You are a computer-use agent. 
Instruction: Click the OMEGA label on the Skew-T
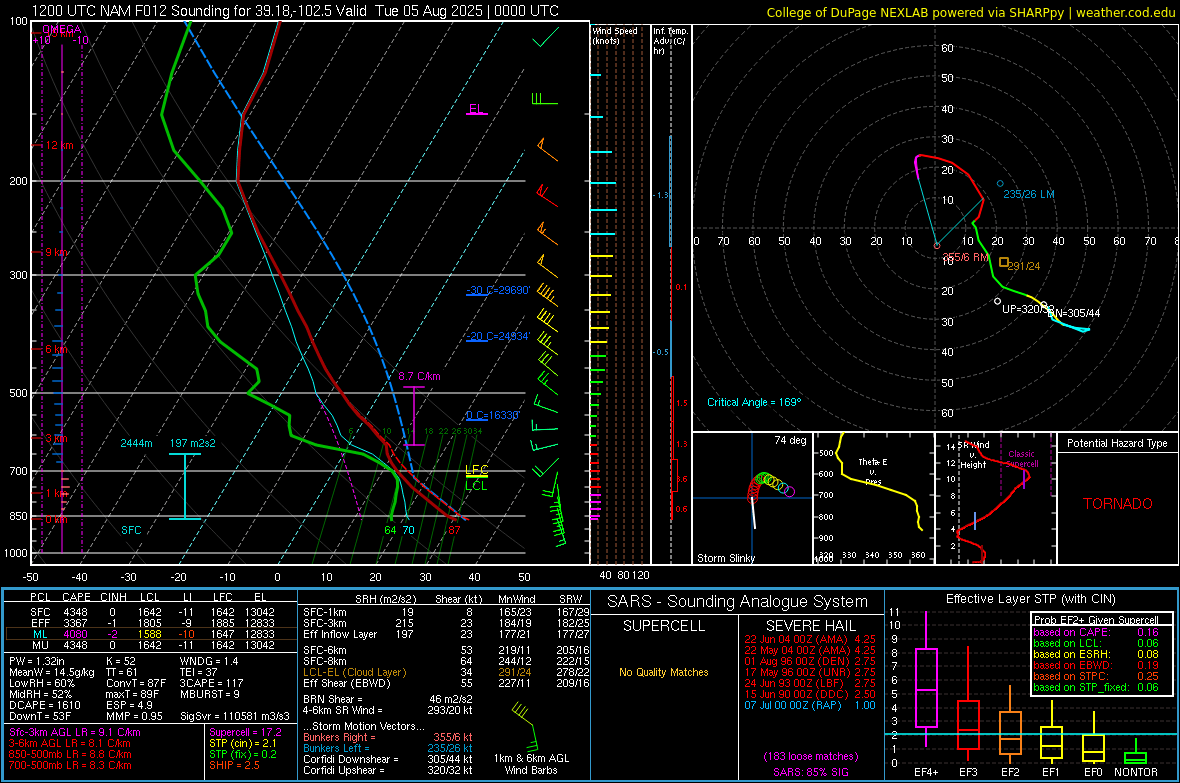click(x=62, y=29)
